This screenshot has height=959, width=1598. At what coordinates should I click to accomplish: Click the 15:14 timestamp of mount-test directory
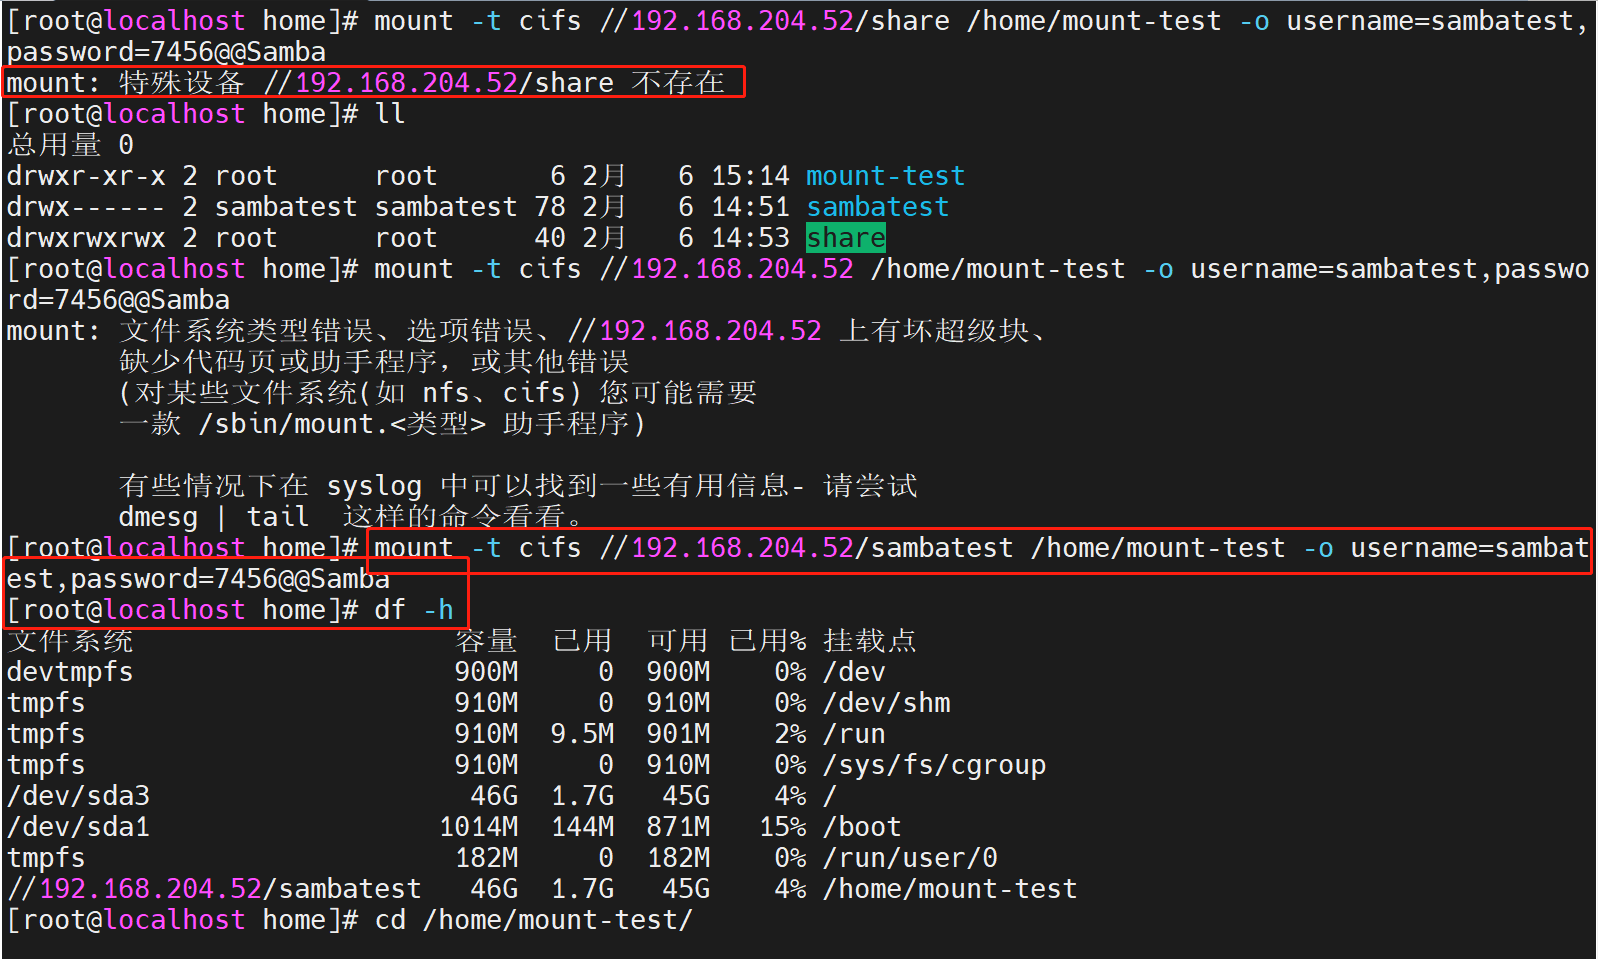[750, 176]
